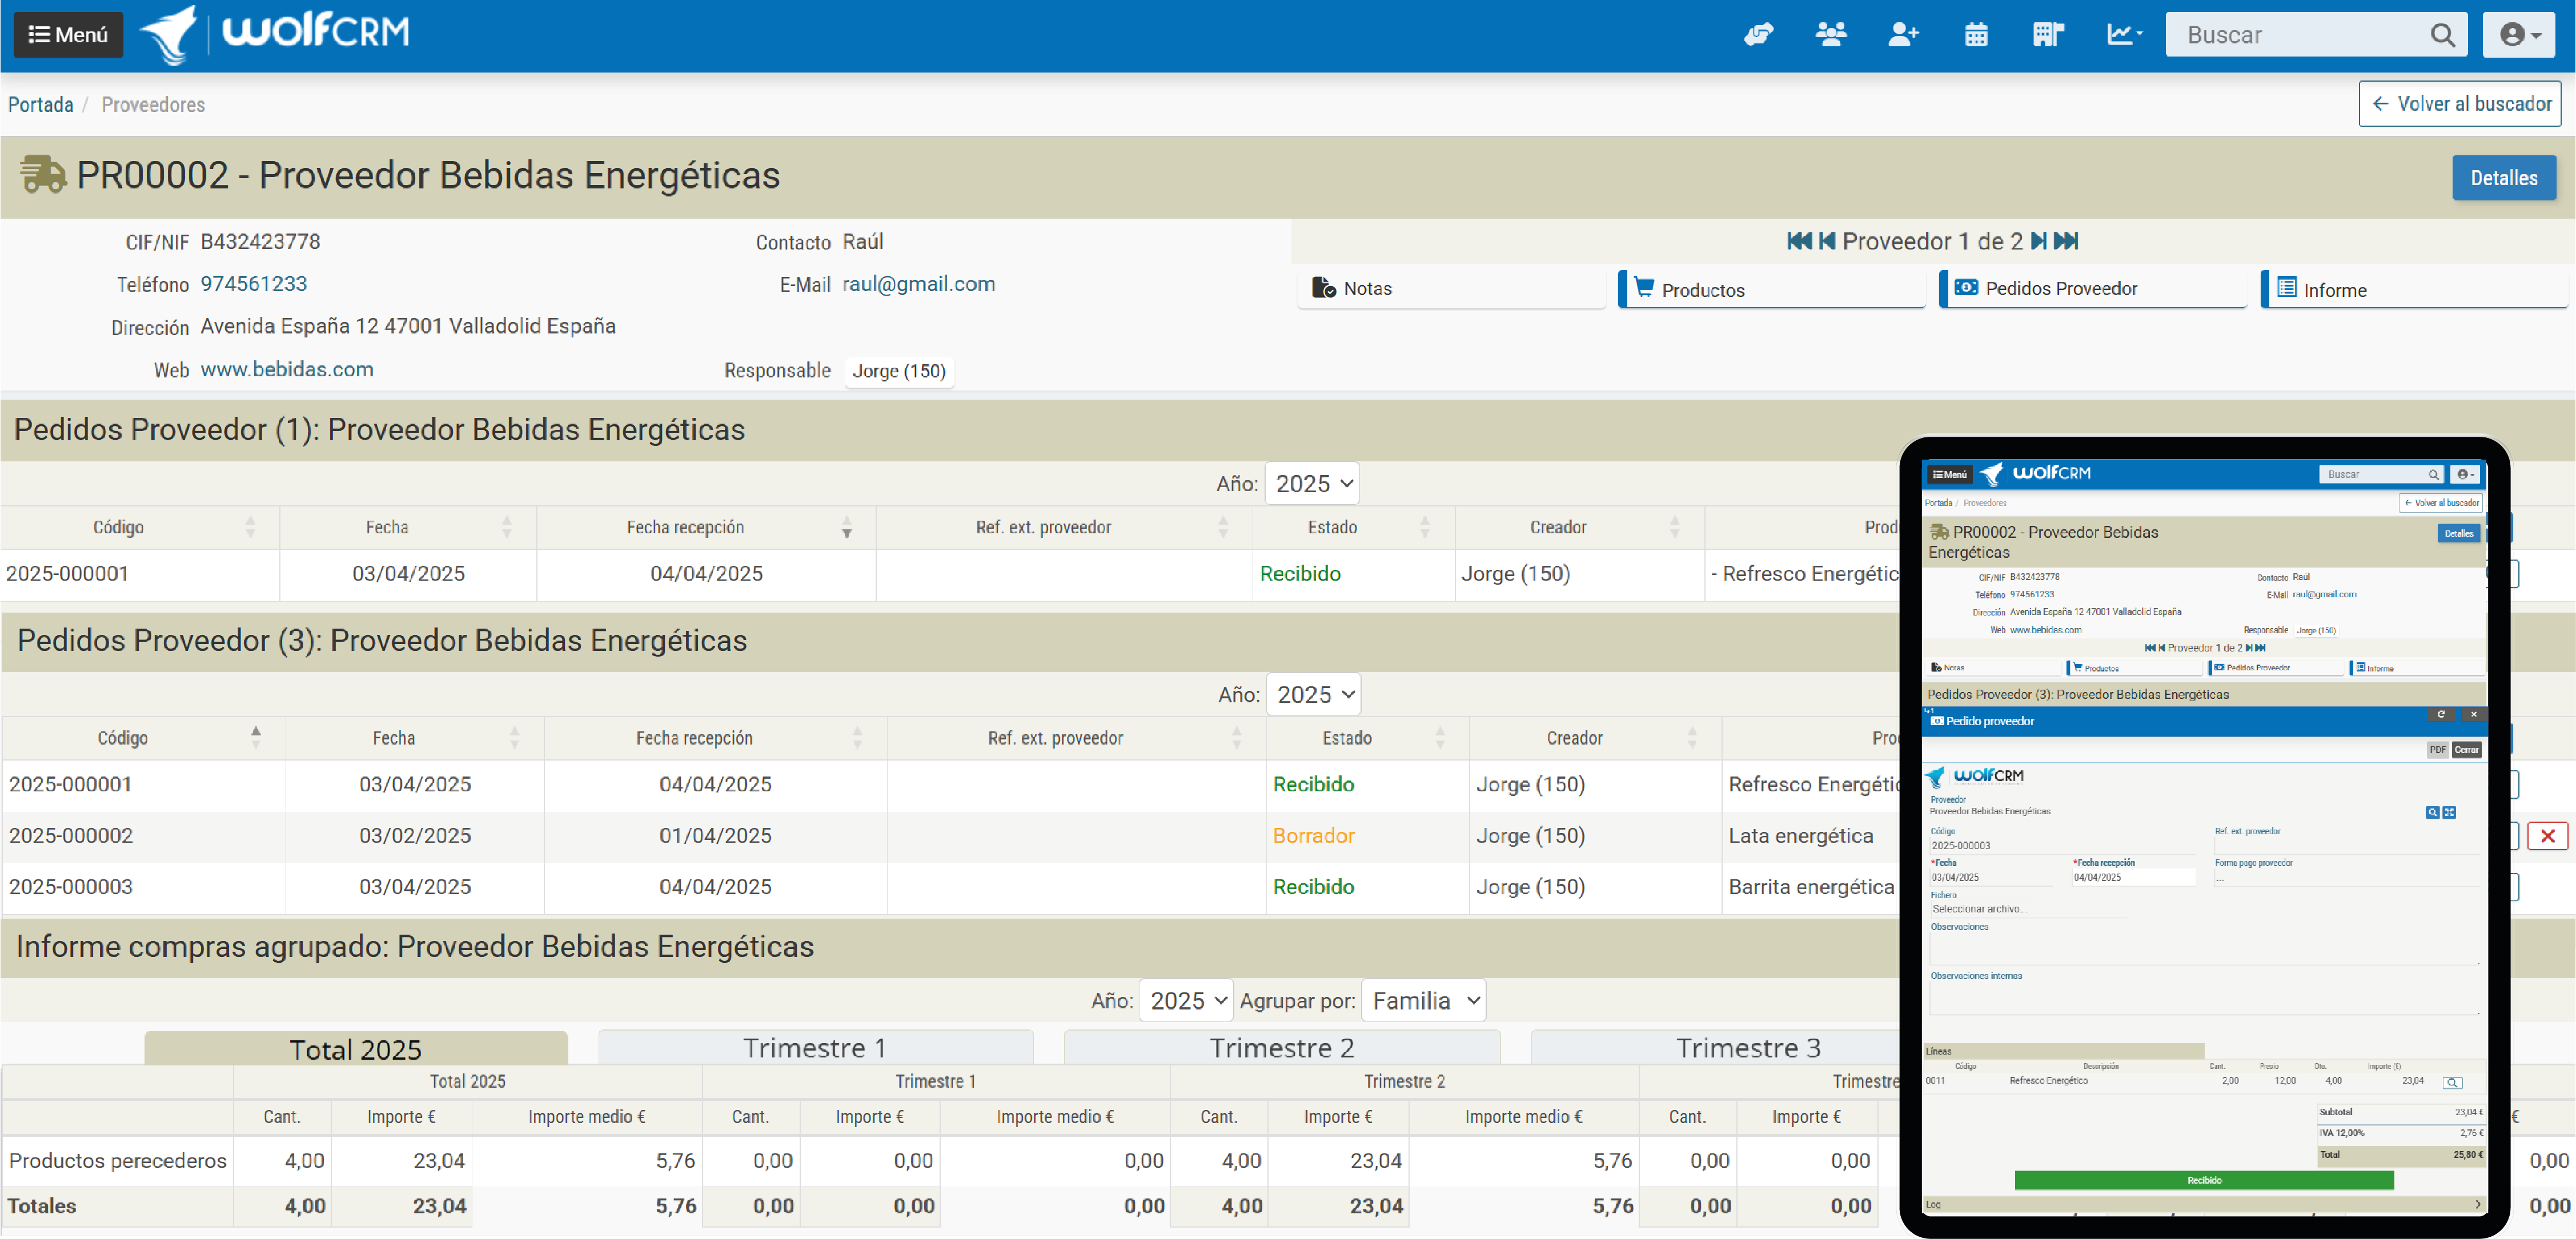Sort first table by Fecha arrows
2576x1239 pixels.
tap(507, 527)
